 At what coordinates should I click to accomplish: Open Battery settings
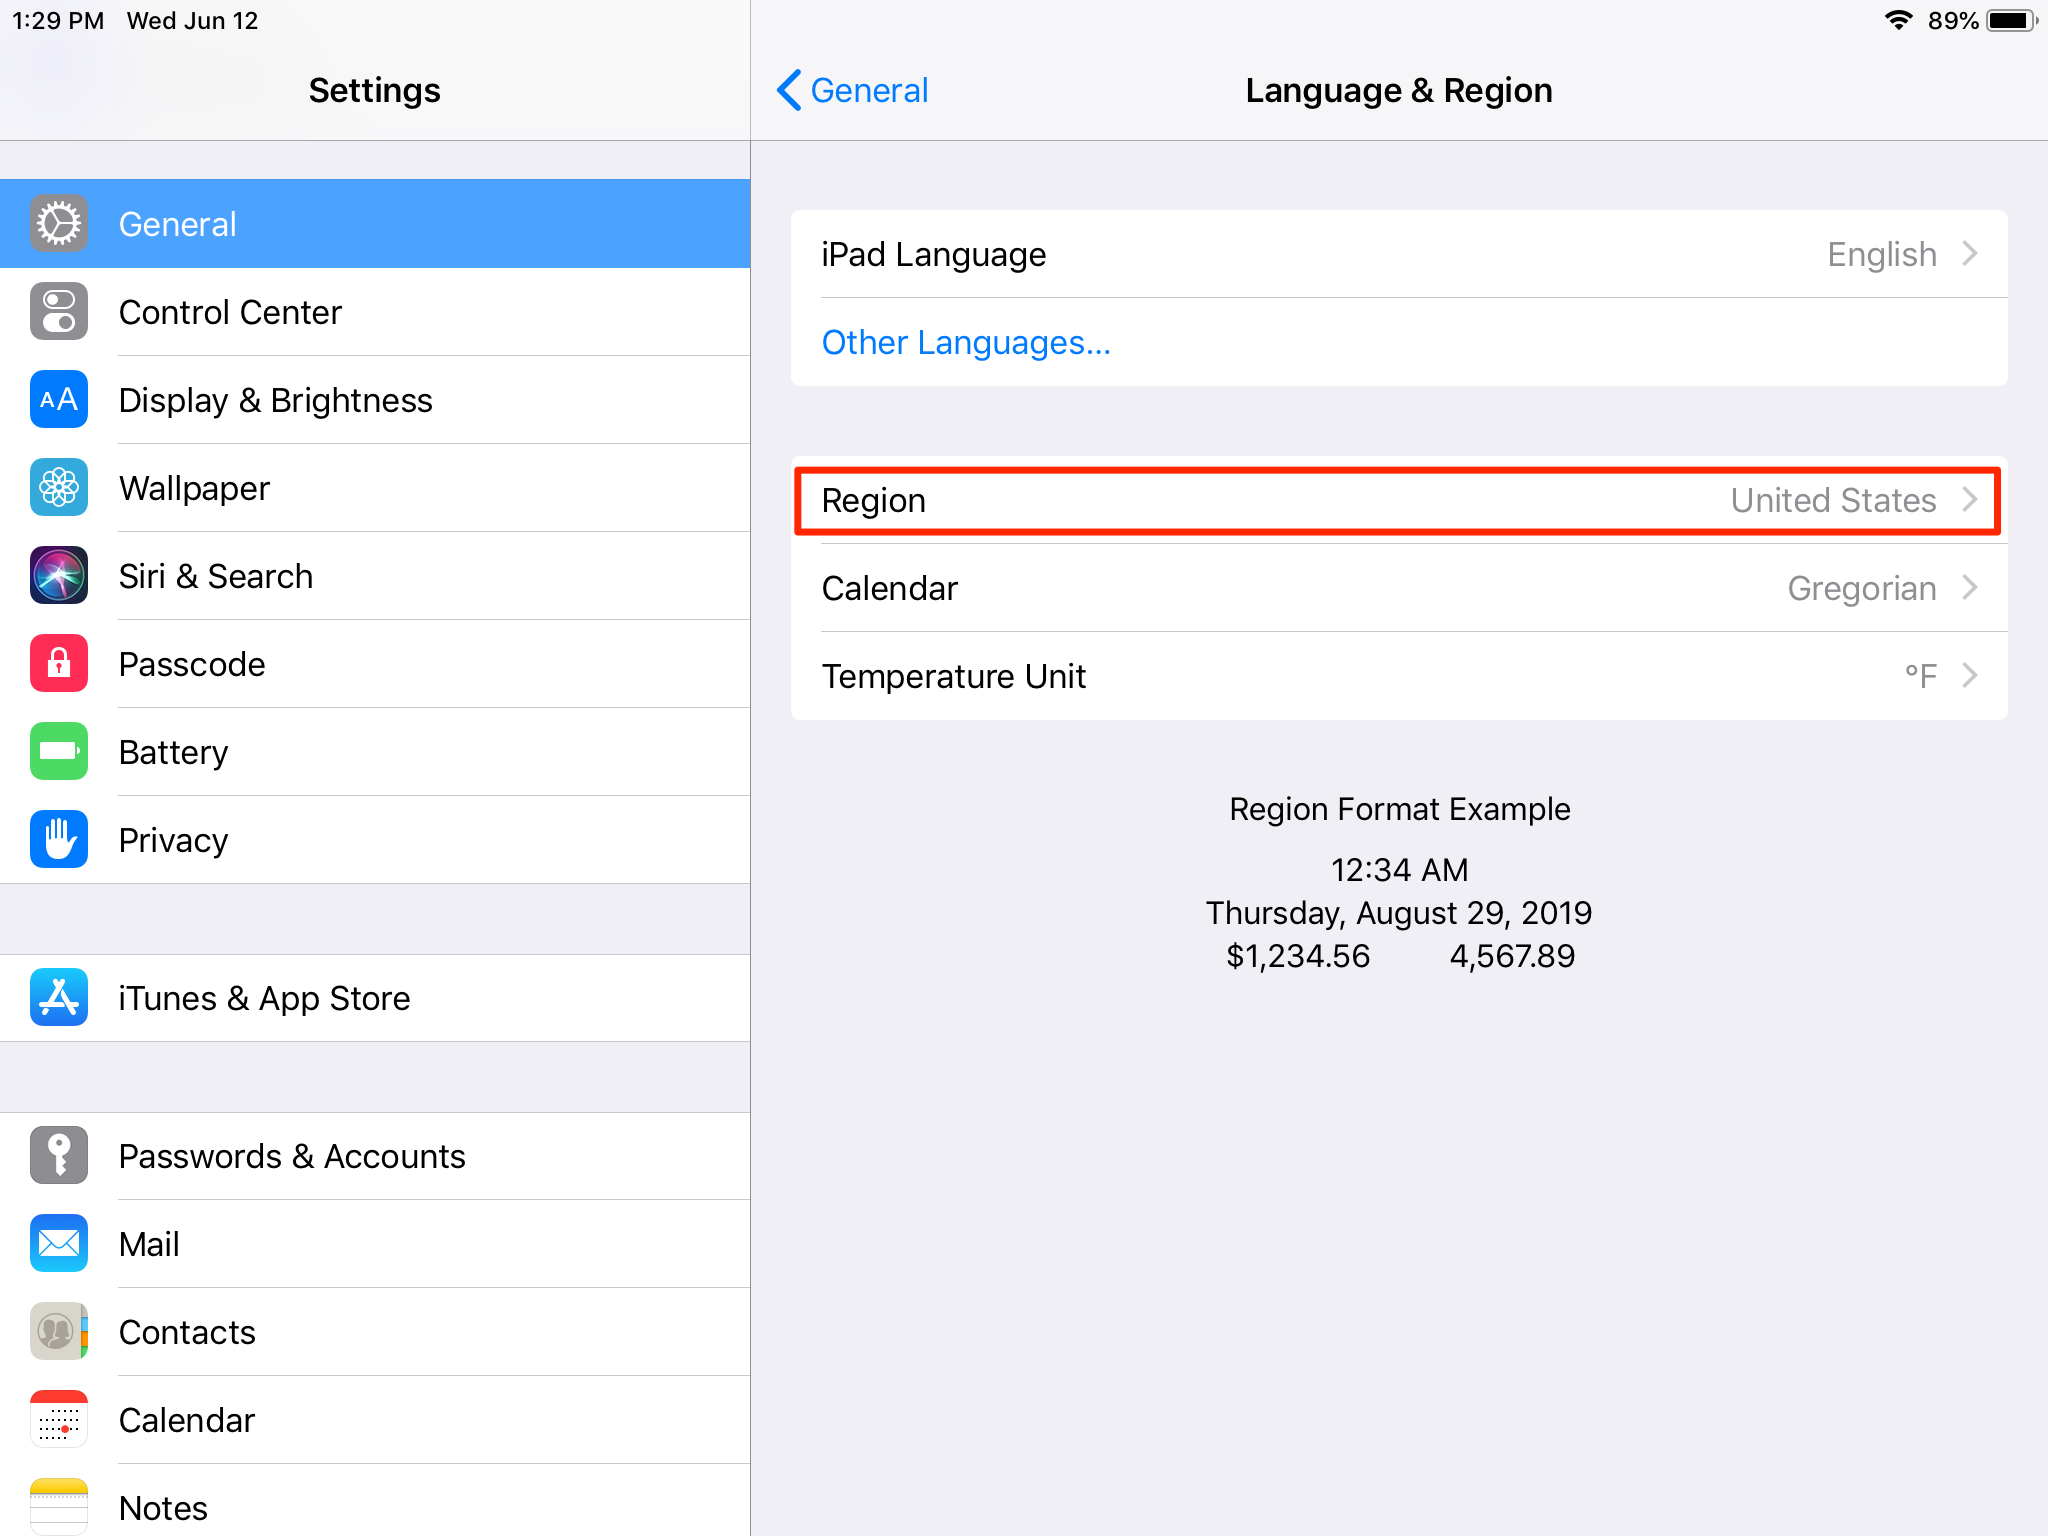click(x=375, y=752)
